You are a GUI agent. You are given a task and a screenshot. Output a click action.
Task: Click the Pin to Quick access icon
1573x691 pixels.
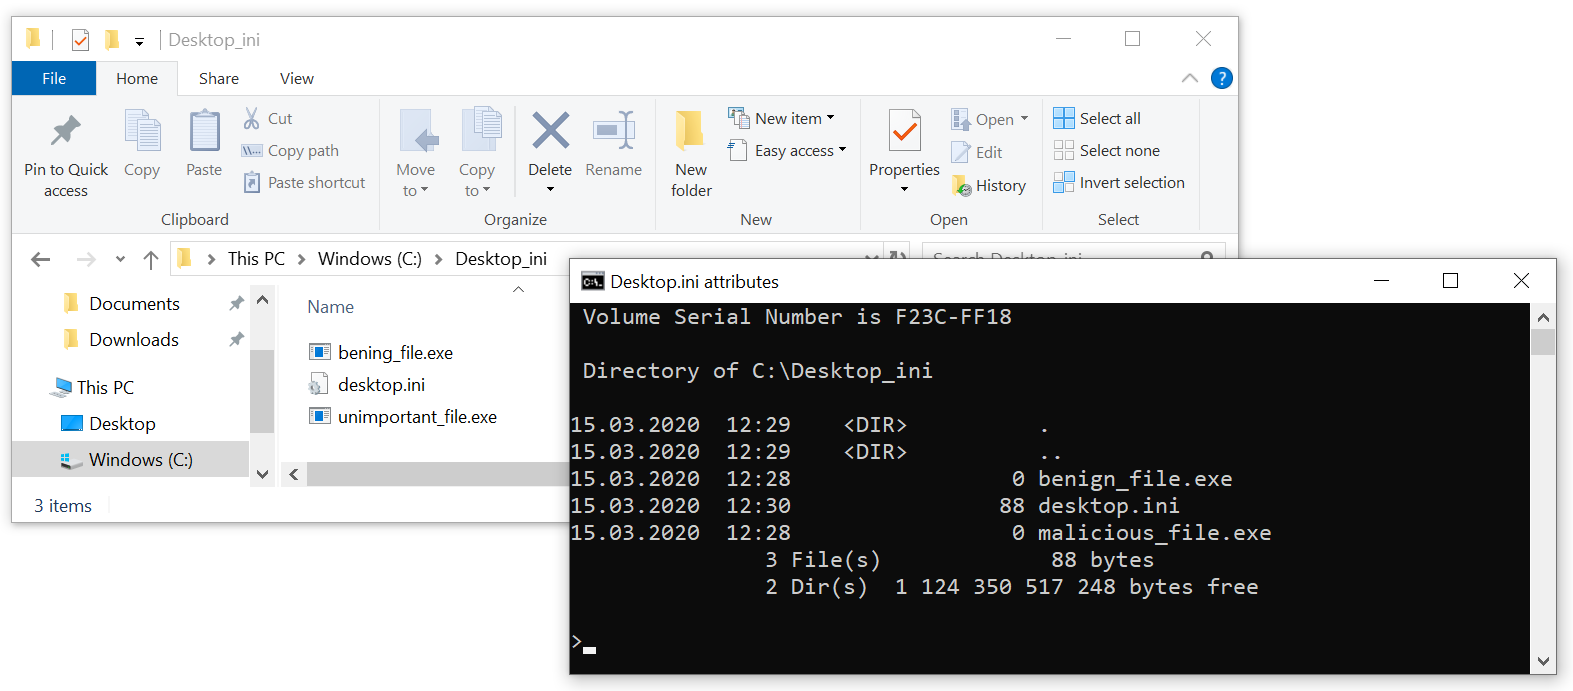[x=66, y=131]
